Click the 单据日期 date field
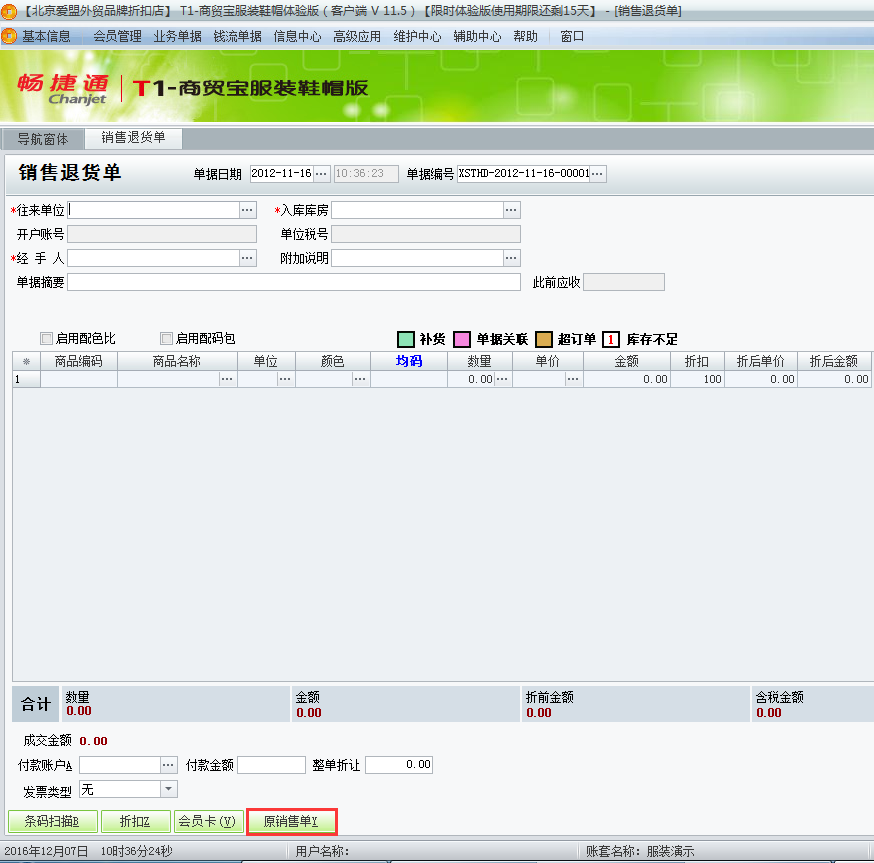The height and width of the screenshot is (863, 874). 281,173
